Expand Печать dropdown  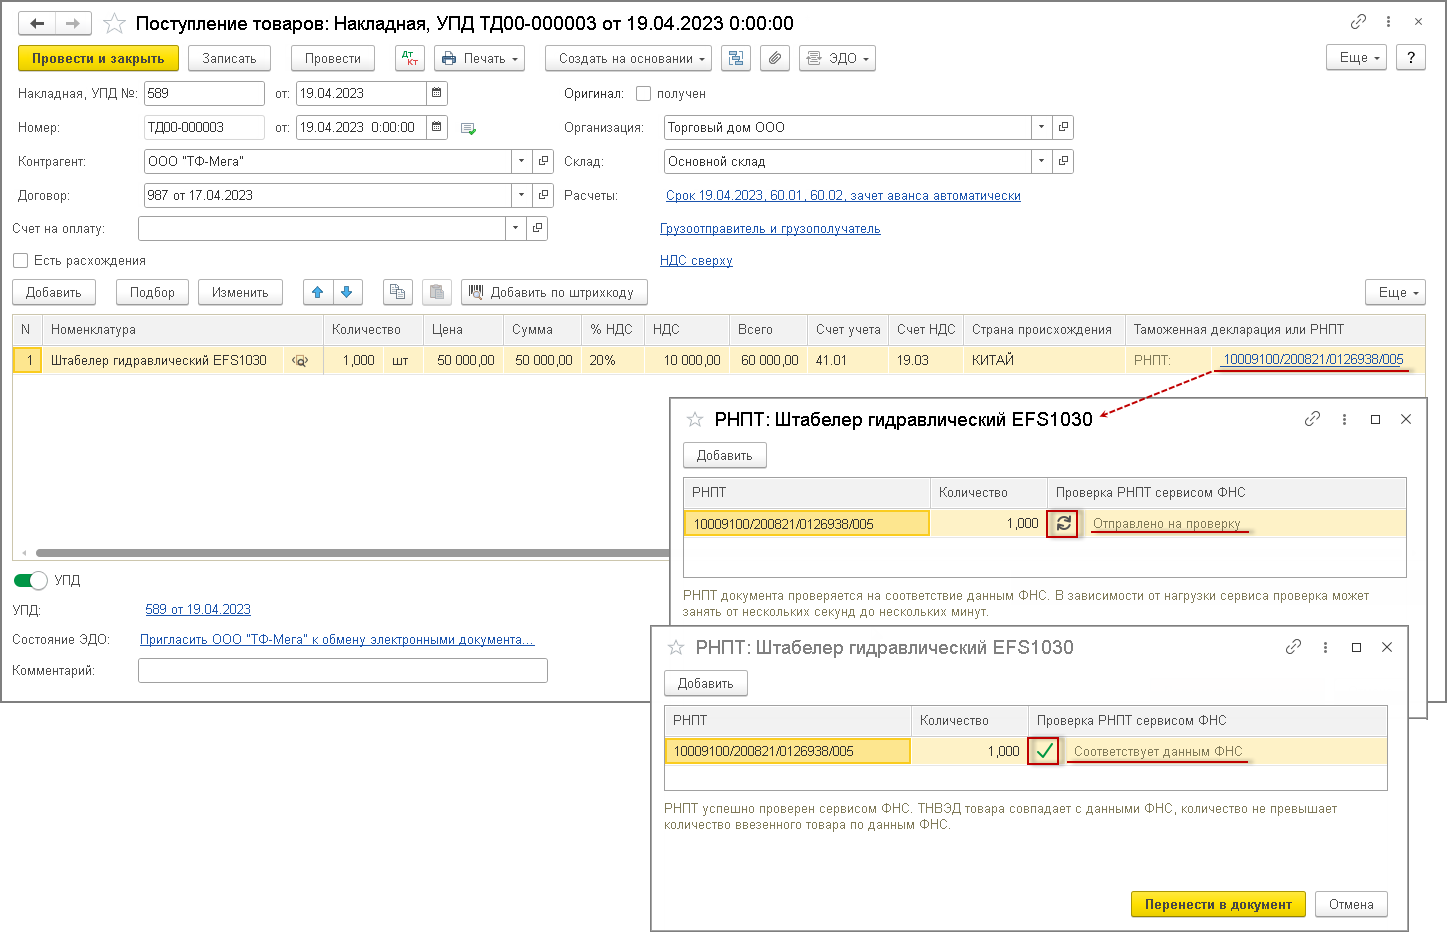480,58
